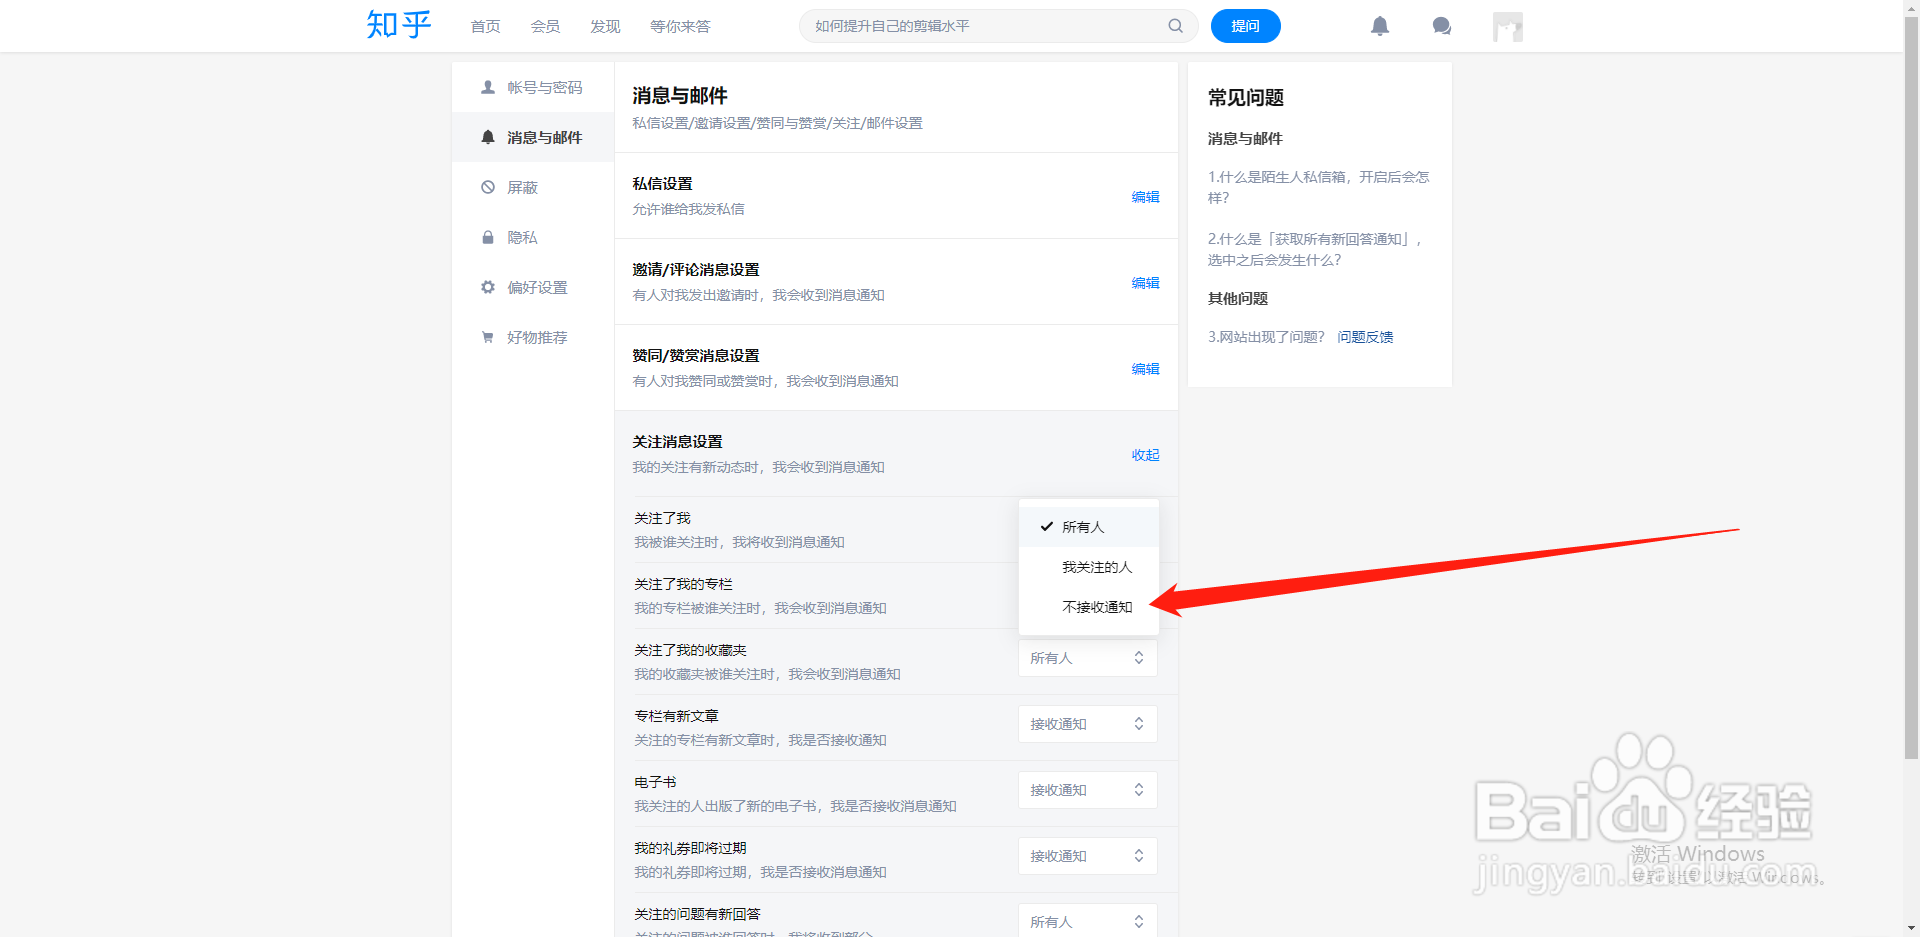Open the 专栏有新文章 notification dropdown

1087,723
